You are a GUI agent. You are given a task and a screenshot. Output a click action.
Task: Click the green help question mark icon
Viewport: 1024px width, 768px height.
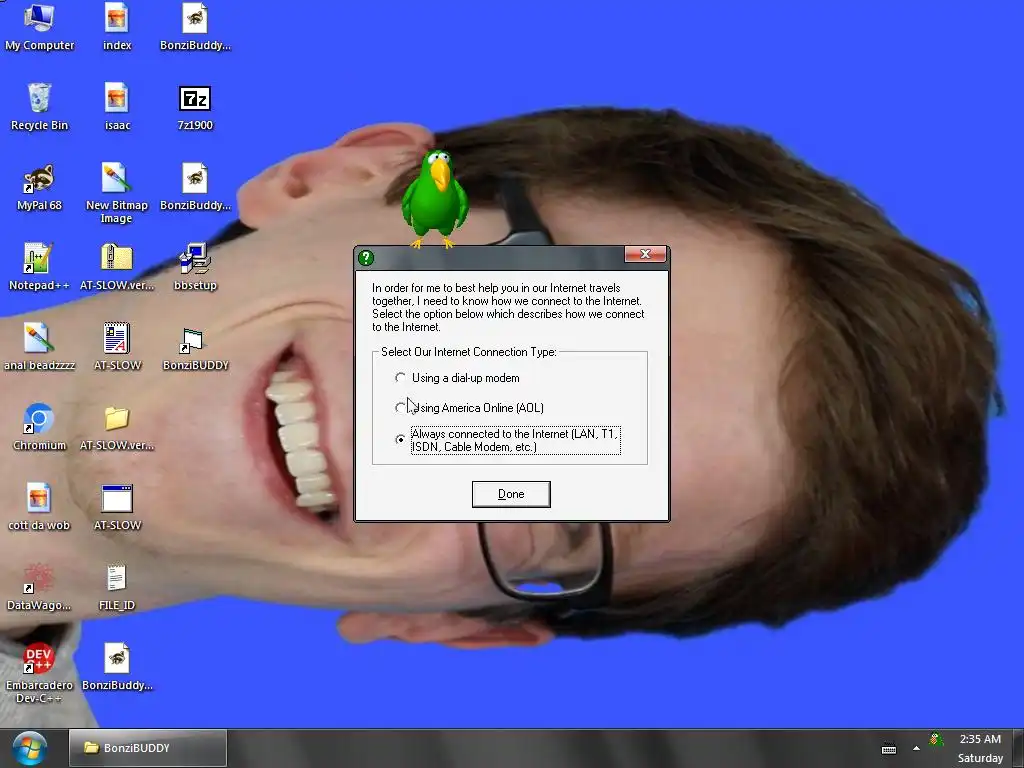[366, 258]
